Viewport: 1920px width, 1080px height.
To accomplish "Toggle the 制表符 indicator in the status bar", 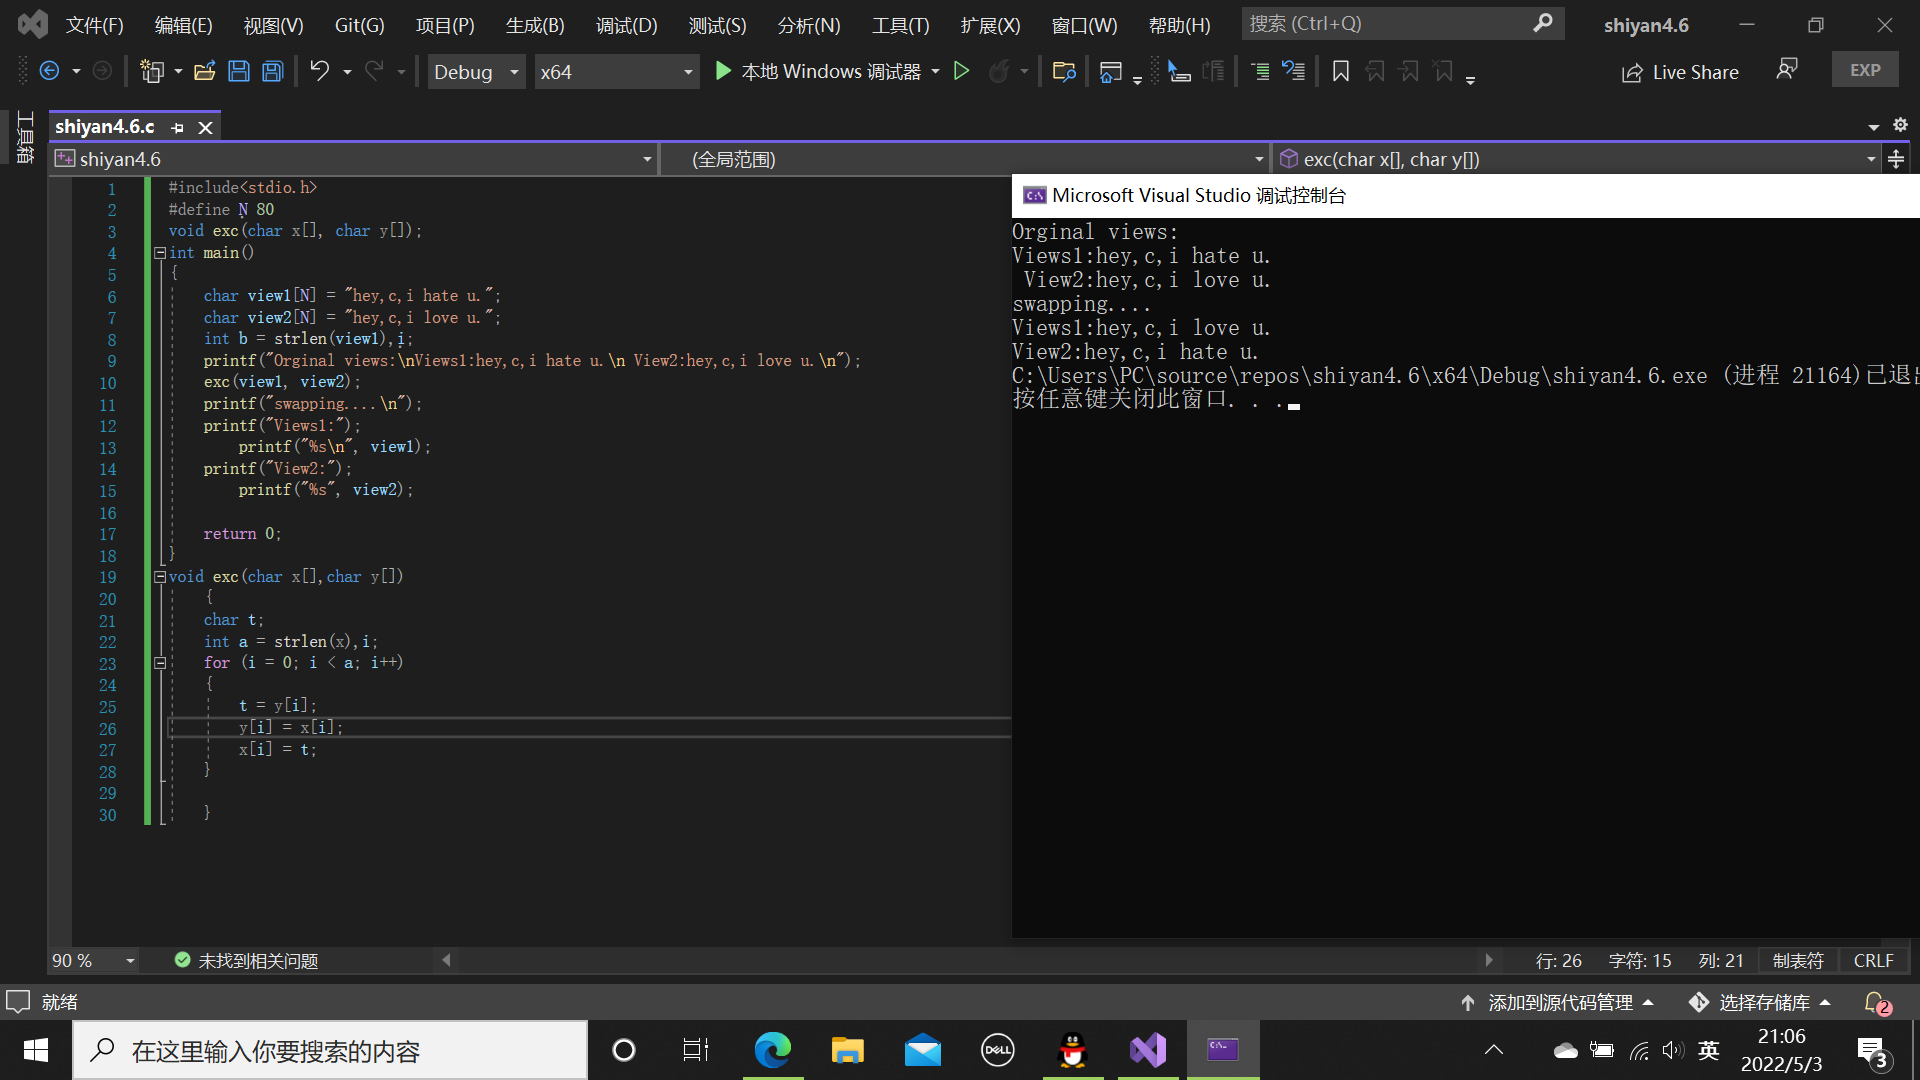I will pos(1798,960).
